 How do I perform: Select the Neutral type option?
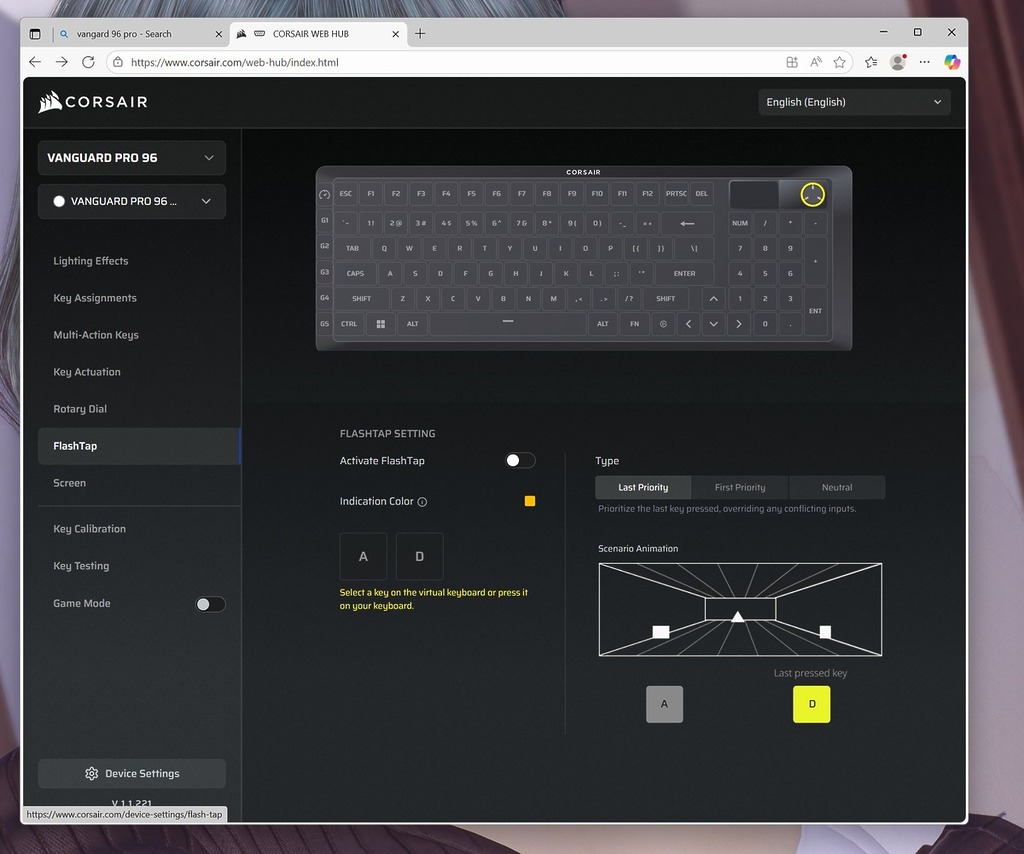pyautogui.click(x=837, y=488)
